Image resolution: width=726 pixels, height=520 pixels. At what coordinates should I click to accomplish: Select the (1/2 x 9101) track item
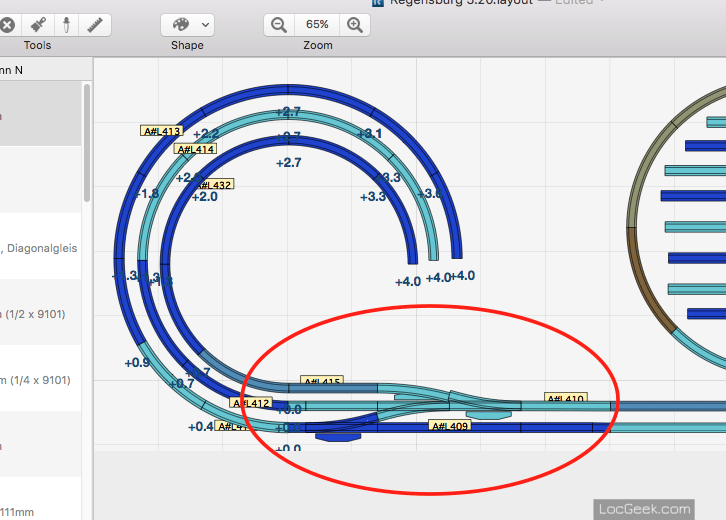tap(40, 312)
